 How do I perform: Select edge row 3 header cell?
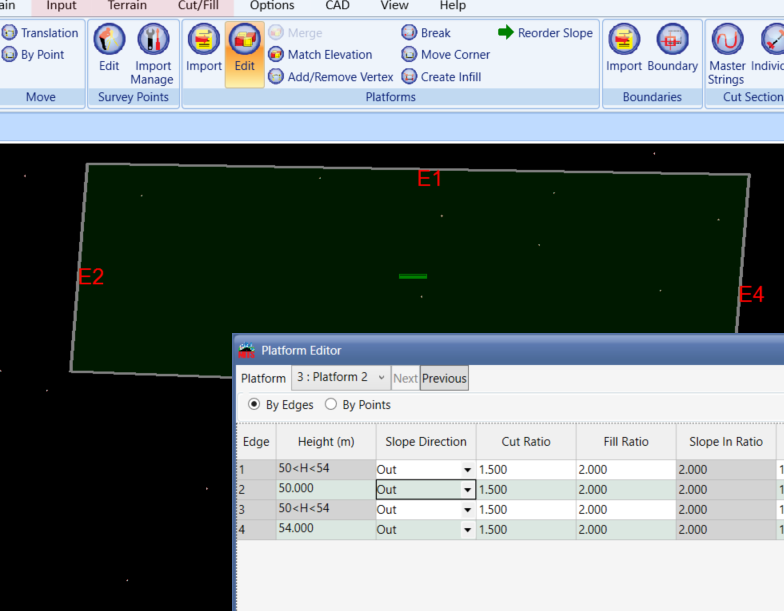point(256,510)
